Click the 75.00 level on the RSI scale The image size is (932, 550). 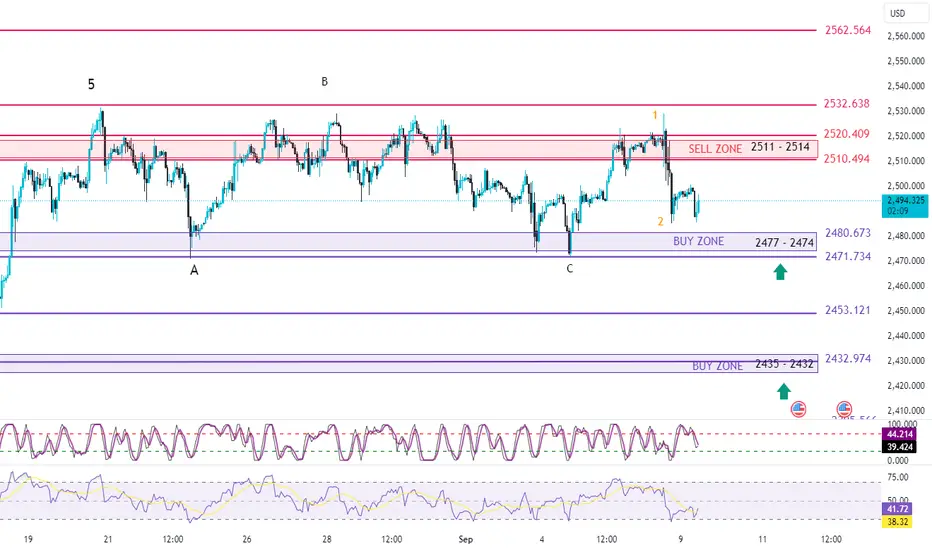coord(898,477)
